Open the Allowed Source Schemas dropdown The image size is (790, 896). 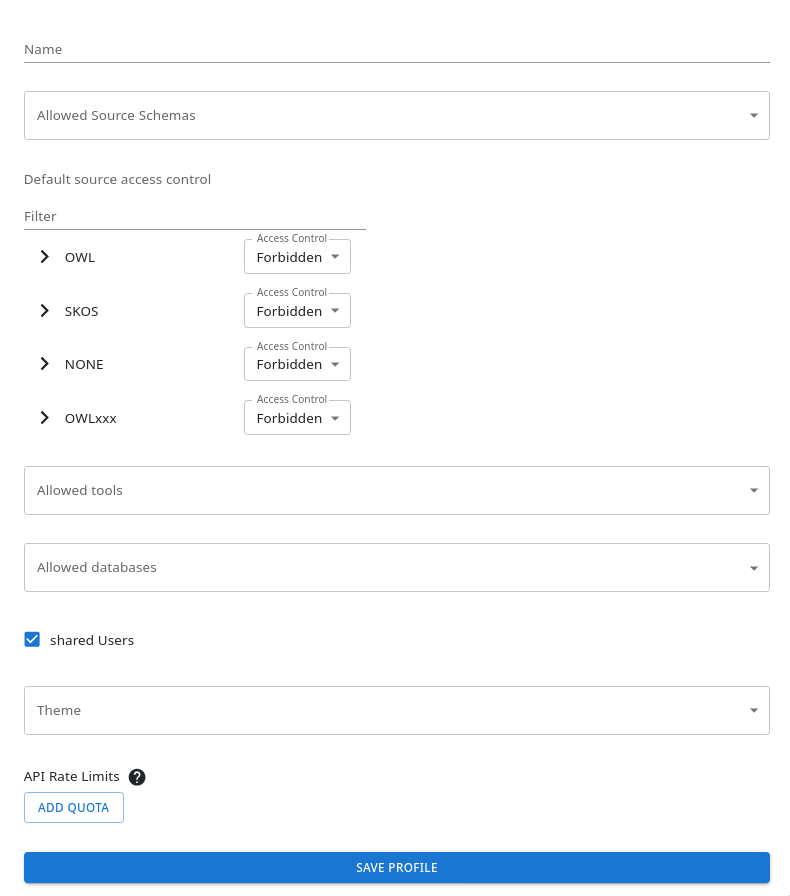[397, 115]
